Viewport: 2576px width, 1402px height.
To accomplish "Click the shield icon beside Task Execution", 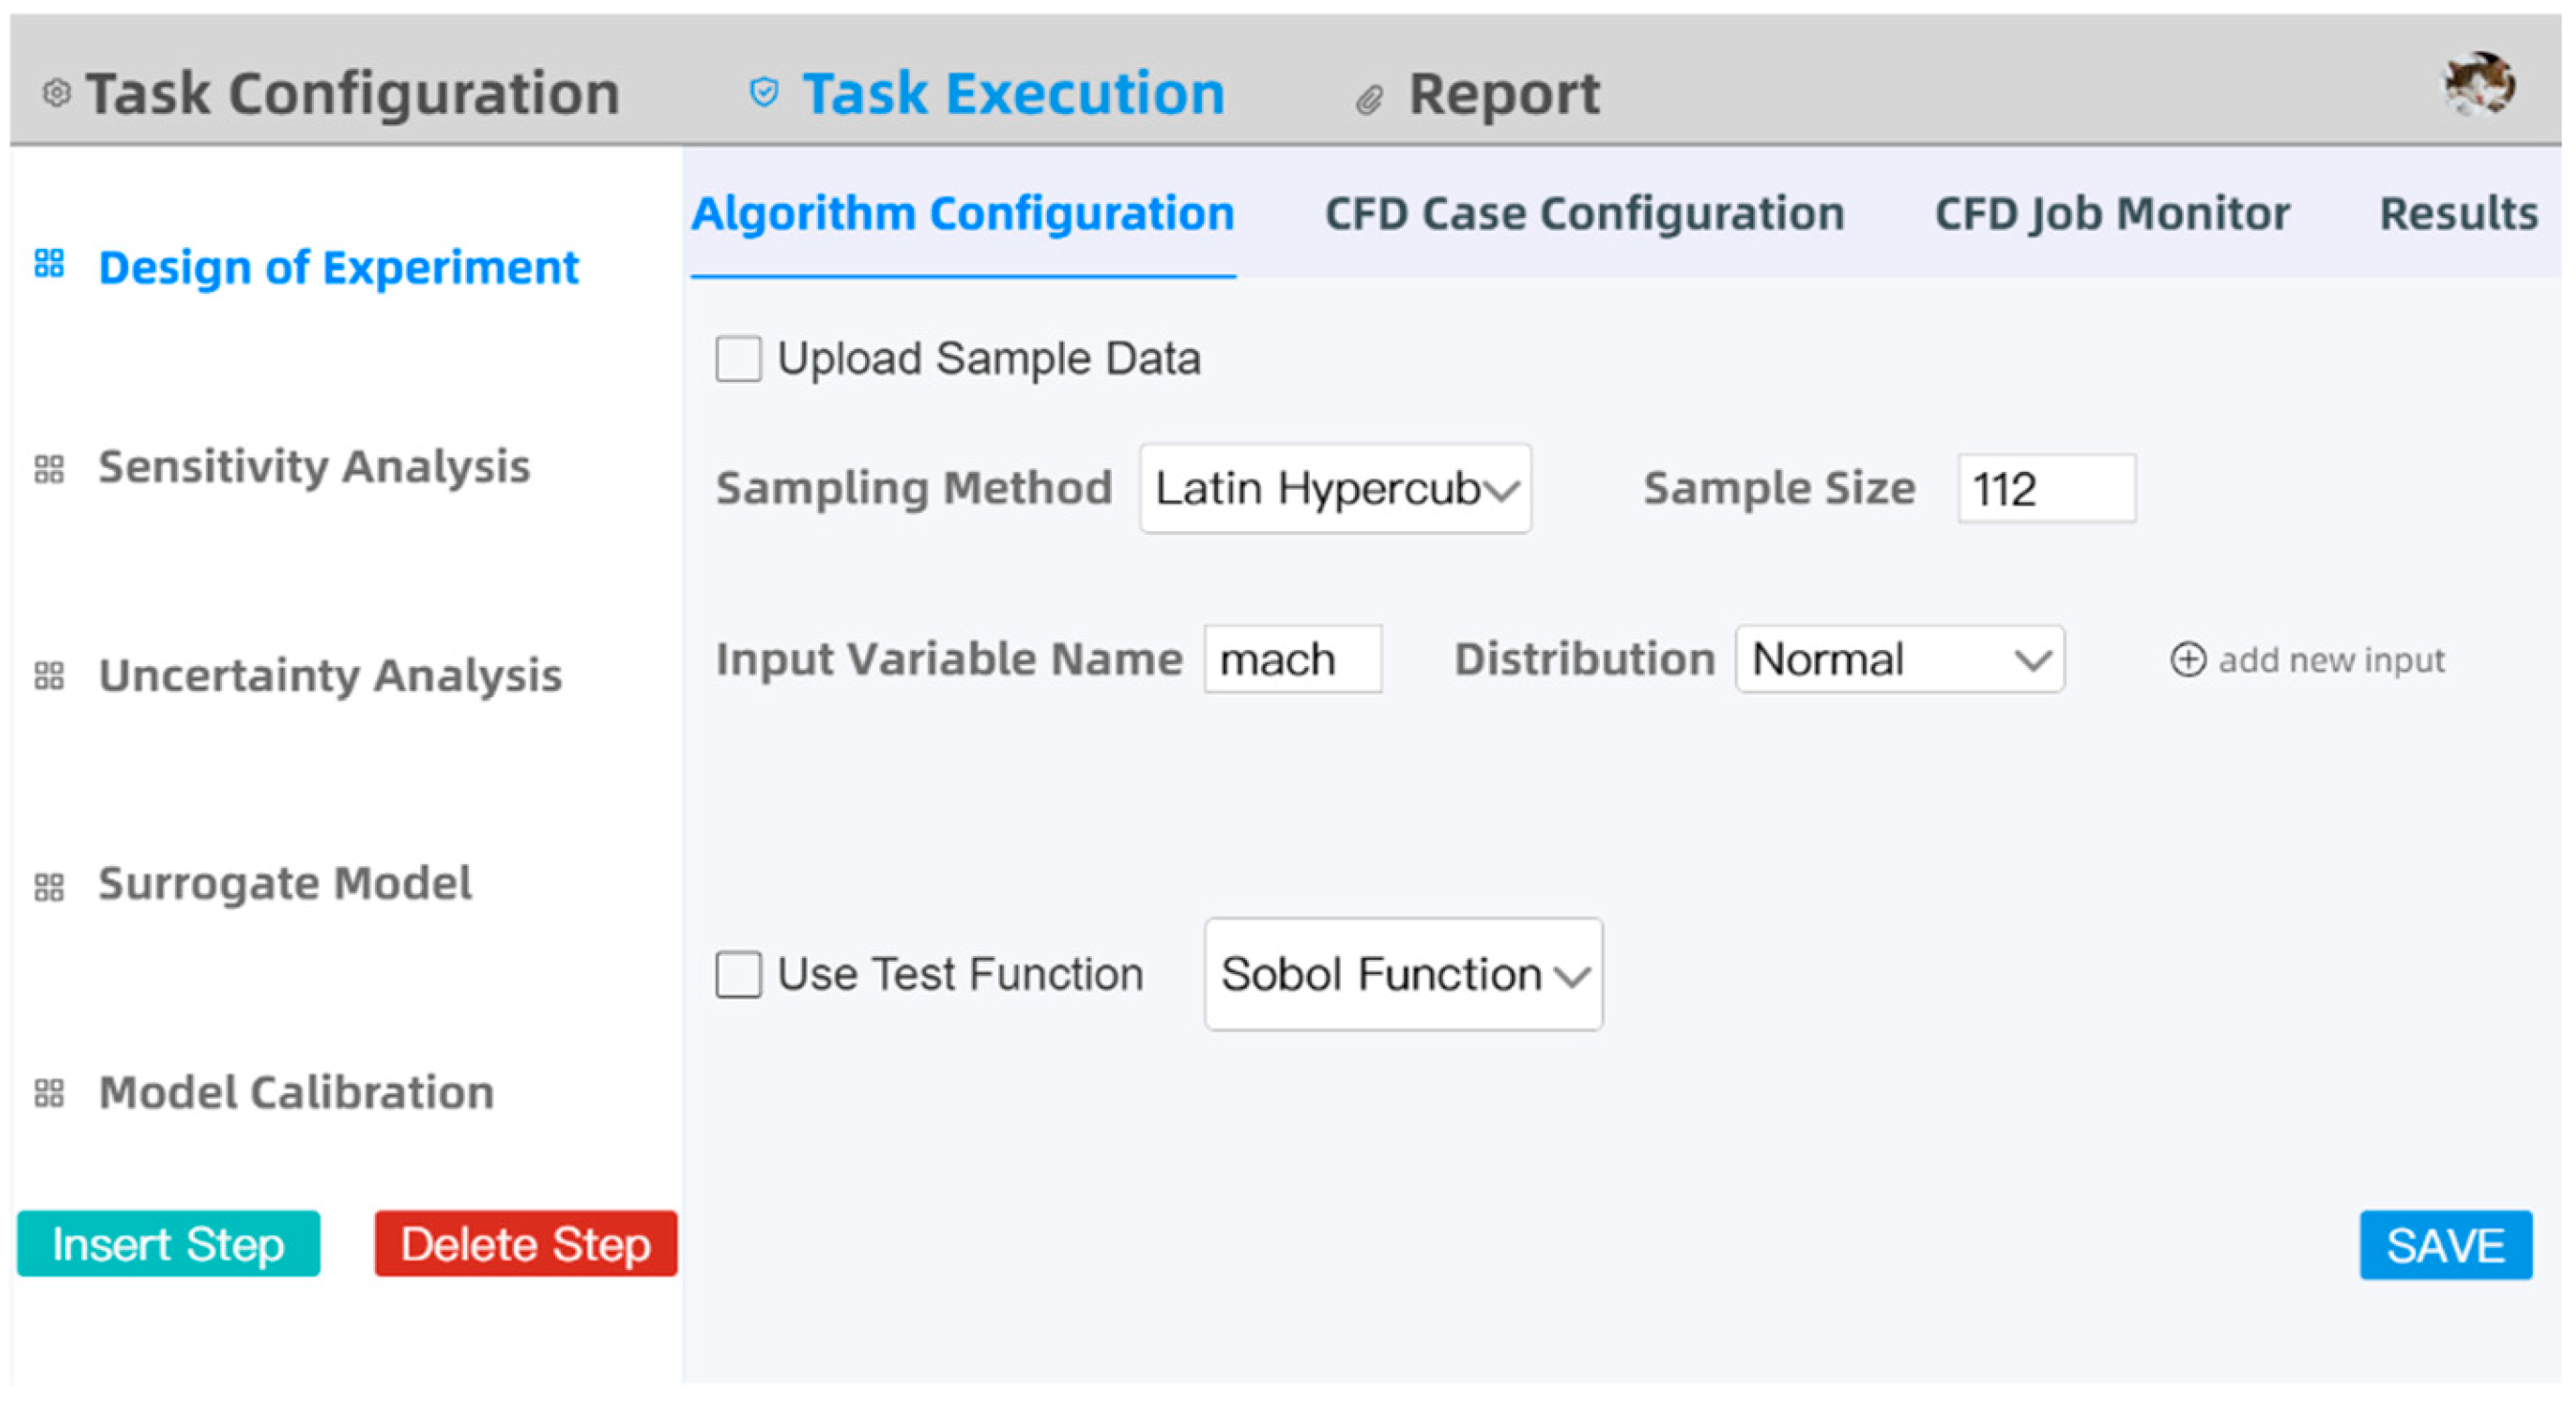I will tap(764, 93).
